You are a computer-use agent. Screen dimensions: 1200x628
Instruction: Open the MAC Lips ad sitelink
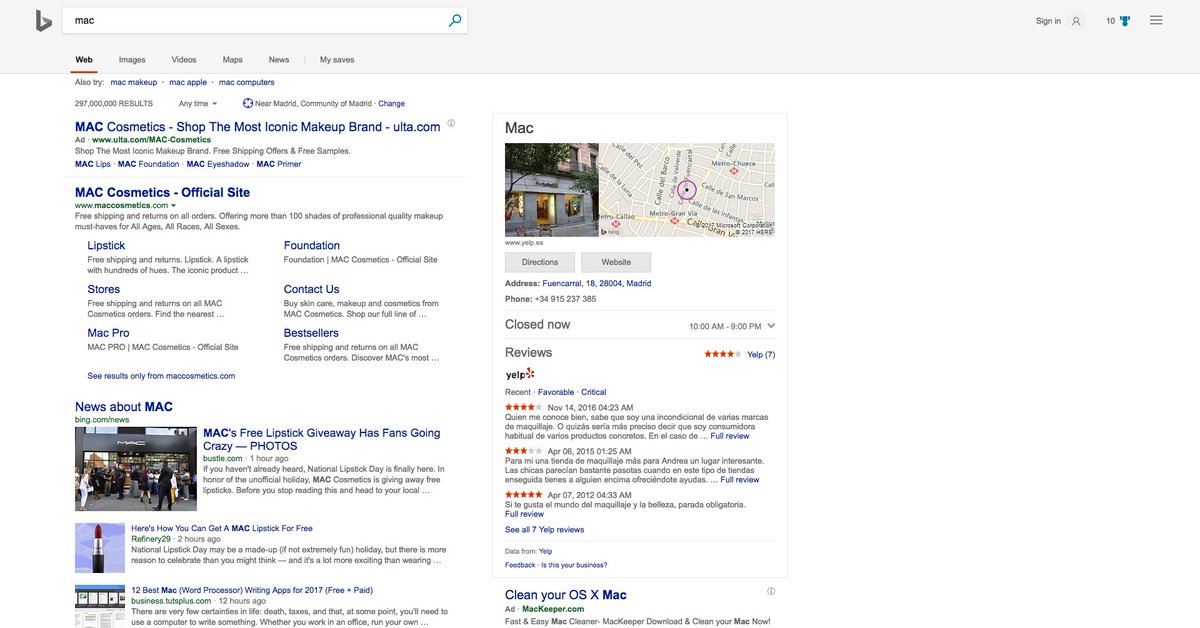[x=93, y=164]
